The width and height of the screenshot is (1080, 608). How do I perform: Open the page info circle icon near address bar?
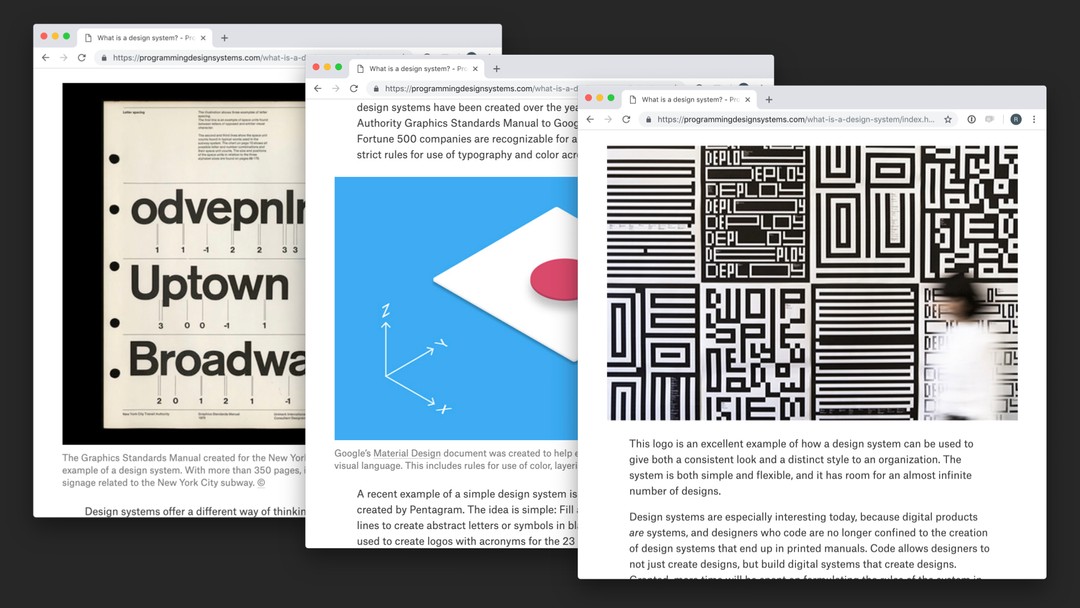point(972,118)
